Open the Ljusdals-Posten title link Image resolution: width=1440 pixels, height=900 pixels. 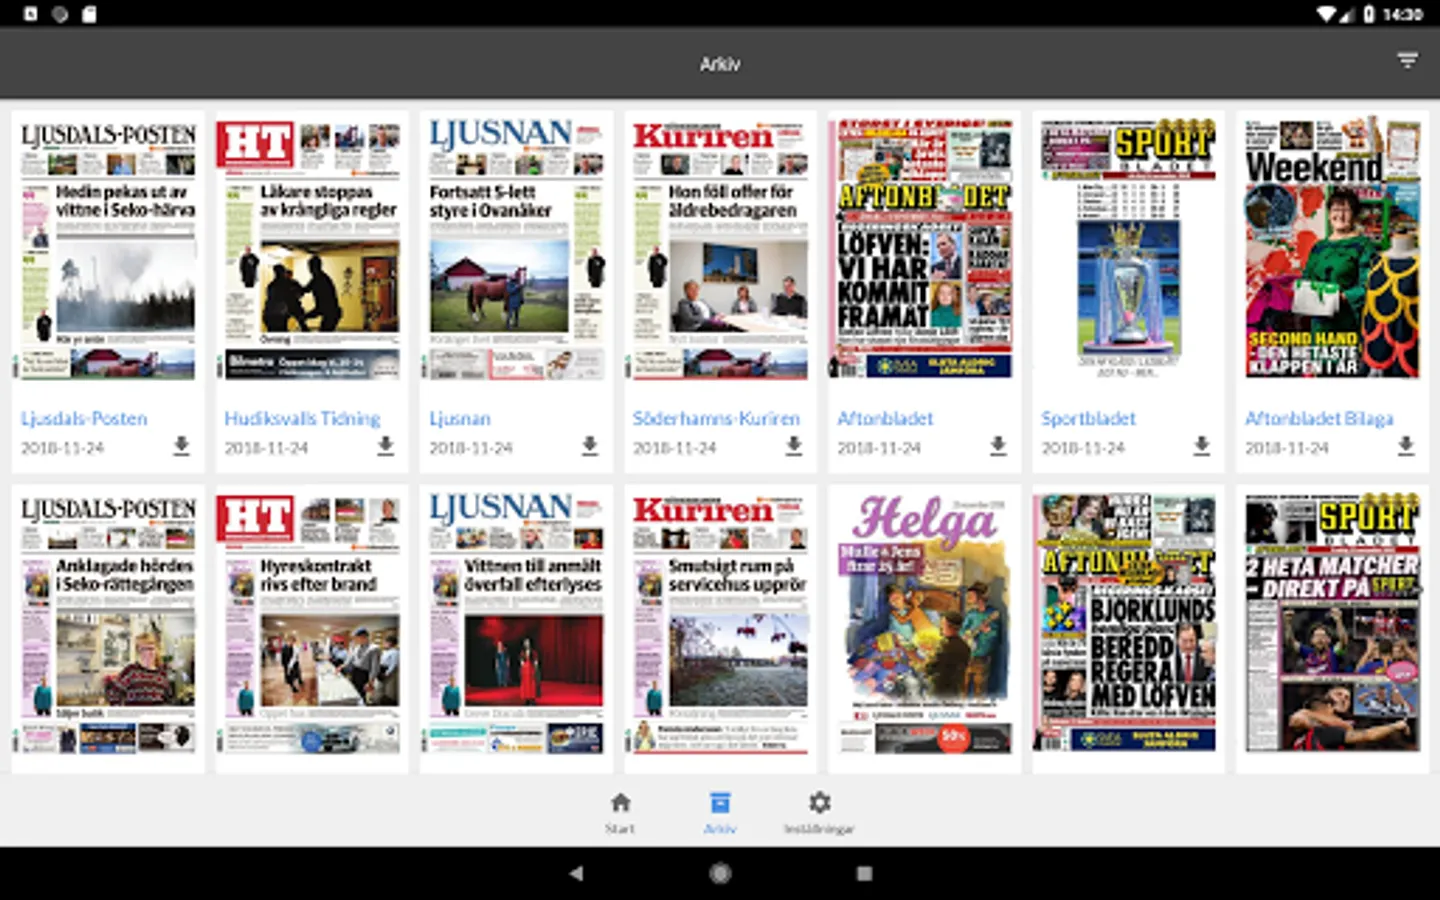click(x=84, y=418)
